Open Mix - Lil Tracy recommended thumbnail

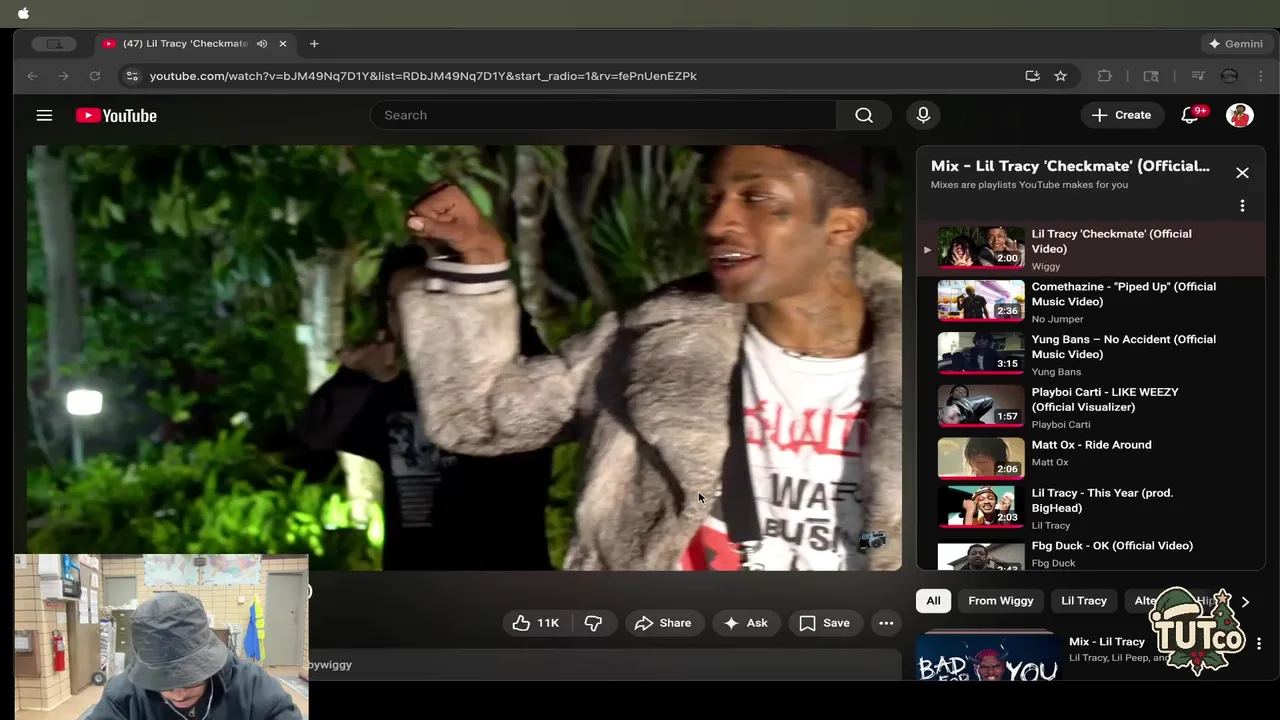[988, 655]
